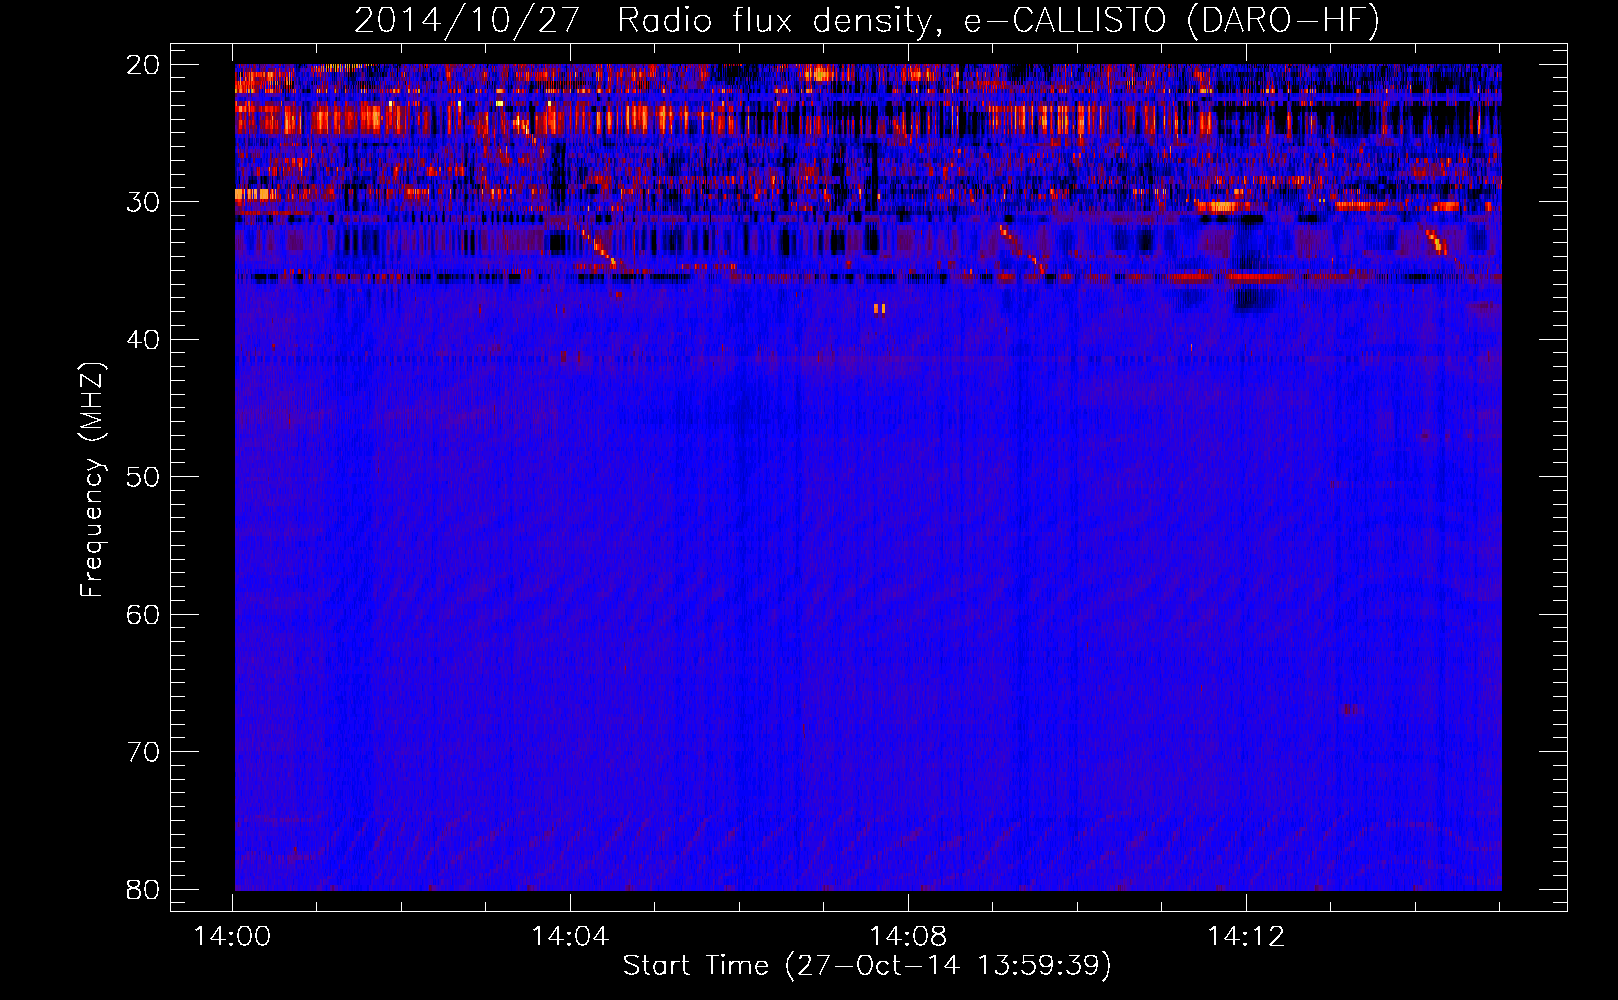The width and height of the screenshot is (1618, 1000).
Task: Click the 14:08 time tick label
Action: pyautogui.click(x=908, y=937)
